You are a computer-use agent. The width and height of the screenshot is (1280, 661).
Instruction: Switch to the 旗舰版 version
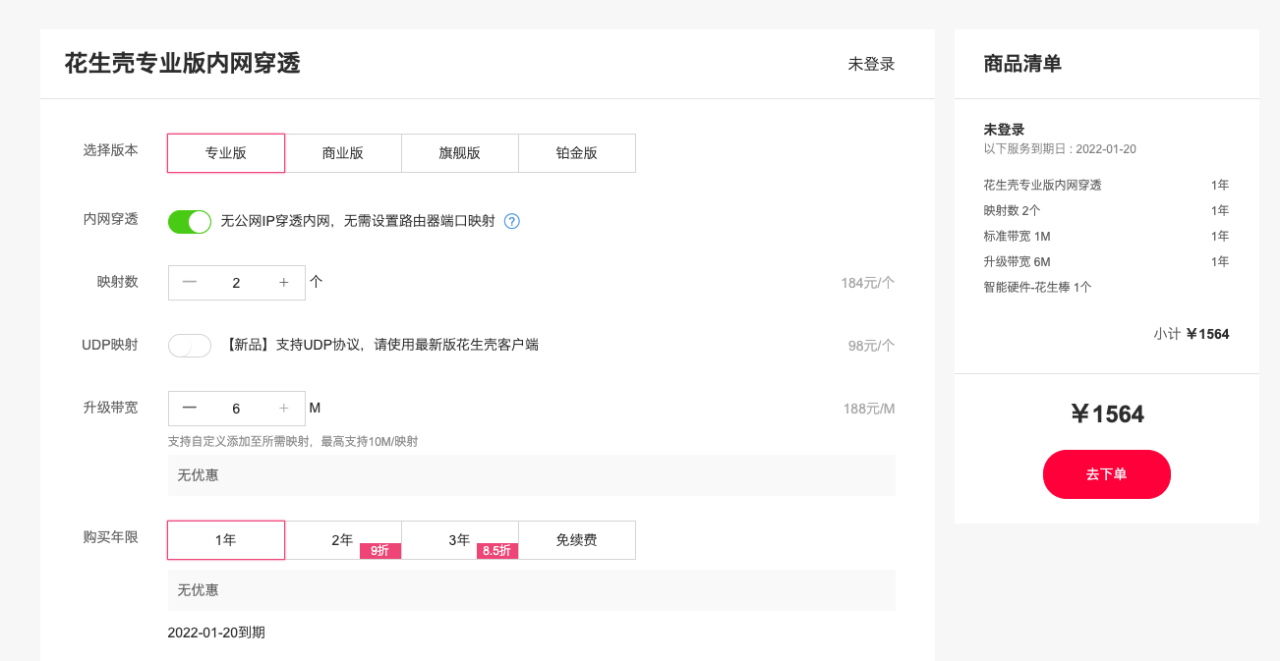(x=460, y=152)
